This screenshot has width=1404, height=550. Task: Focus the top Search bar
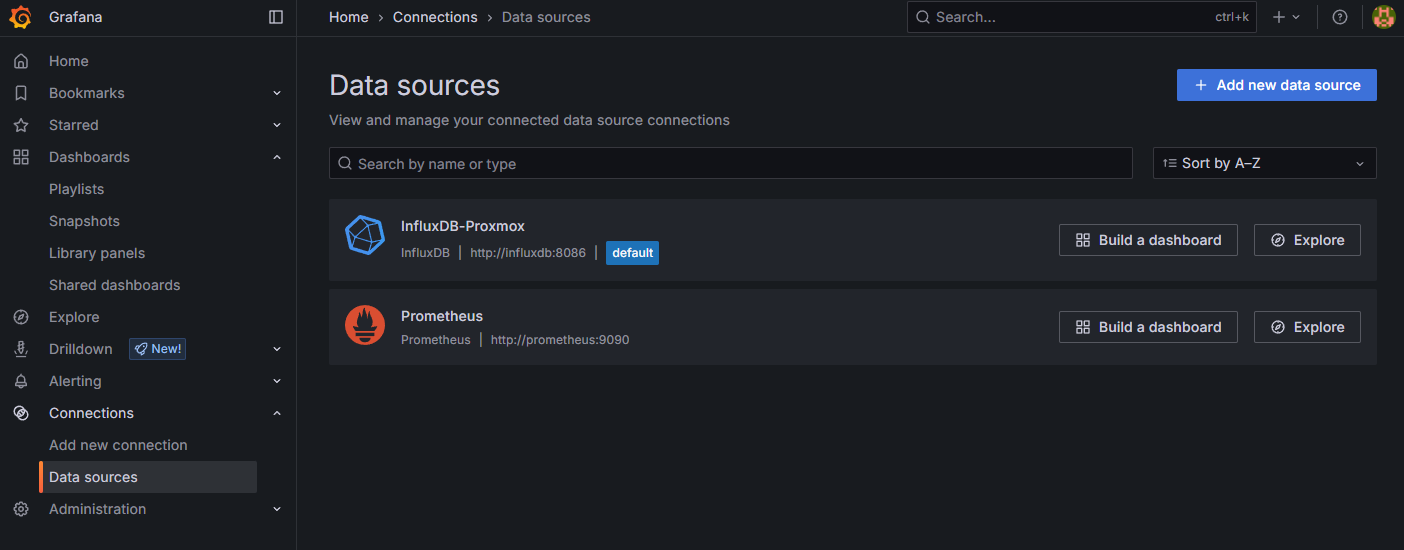coord(1082,17)
